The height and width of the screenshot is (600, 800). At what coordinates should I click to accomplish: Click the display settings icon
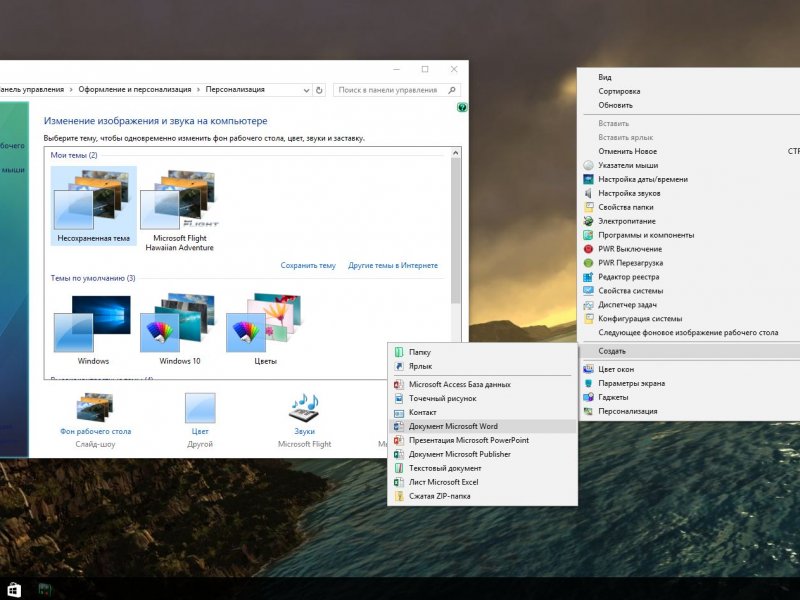coord(588,383)
